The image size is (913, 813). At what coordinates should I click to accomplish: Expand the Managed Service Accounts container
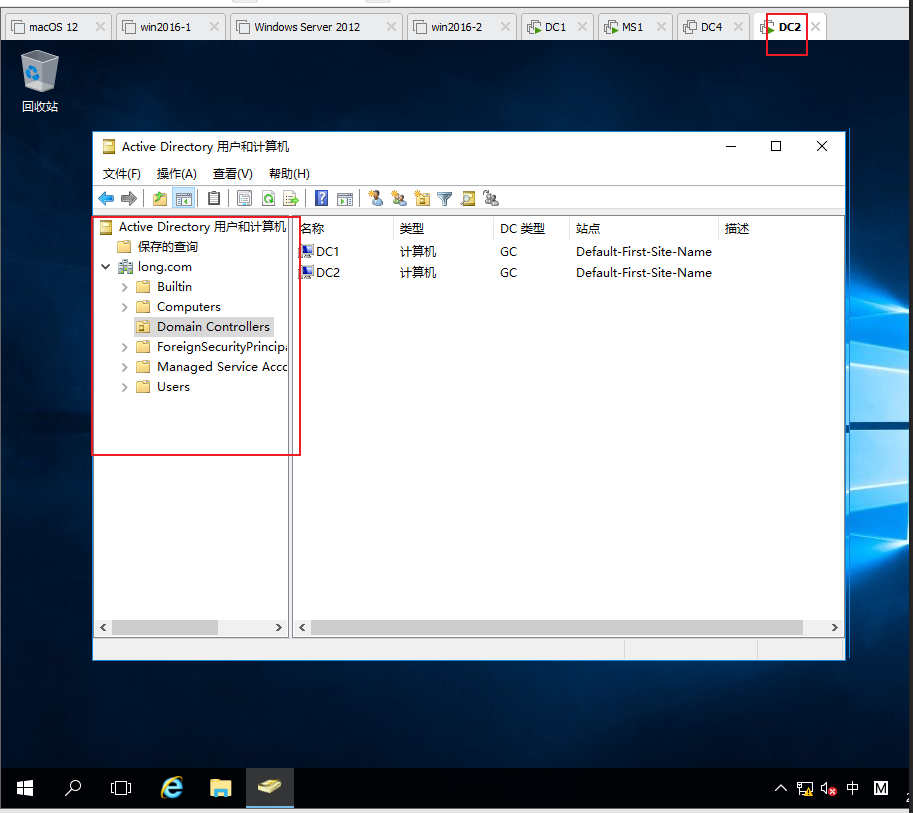click(x=124, y=367)
